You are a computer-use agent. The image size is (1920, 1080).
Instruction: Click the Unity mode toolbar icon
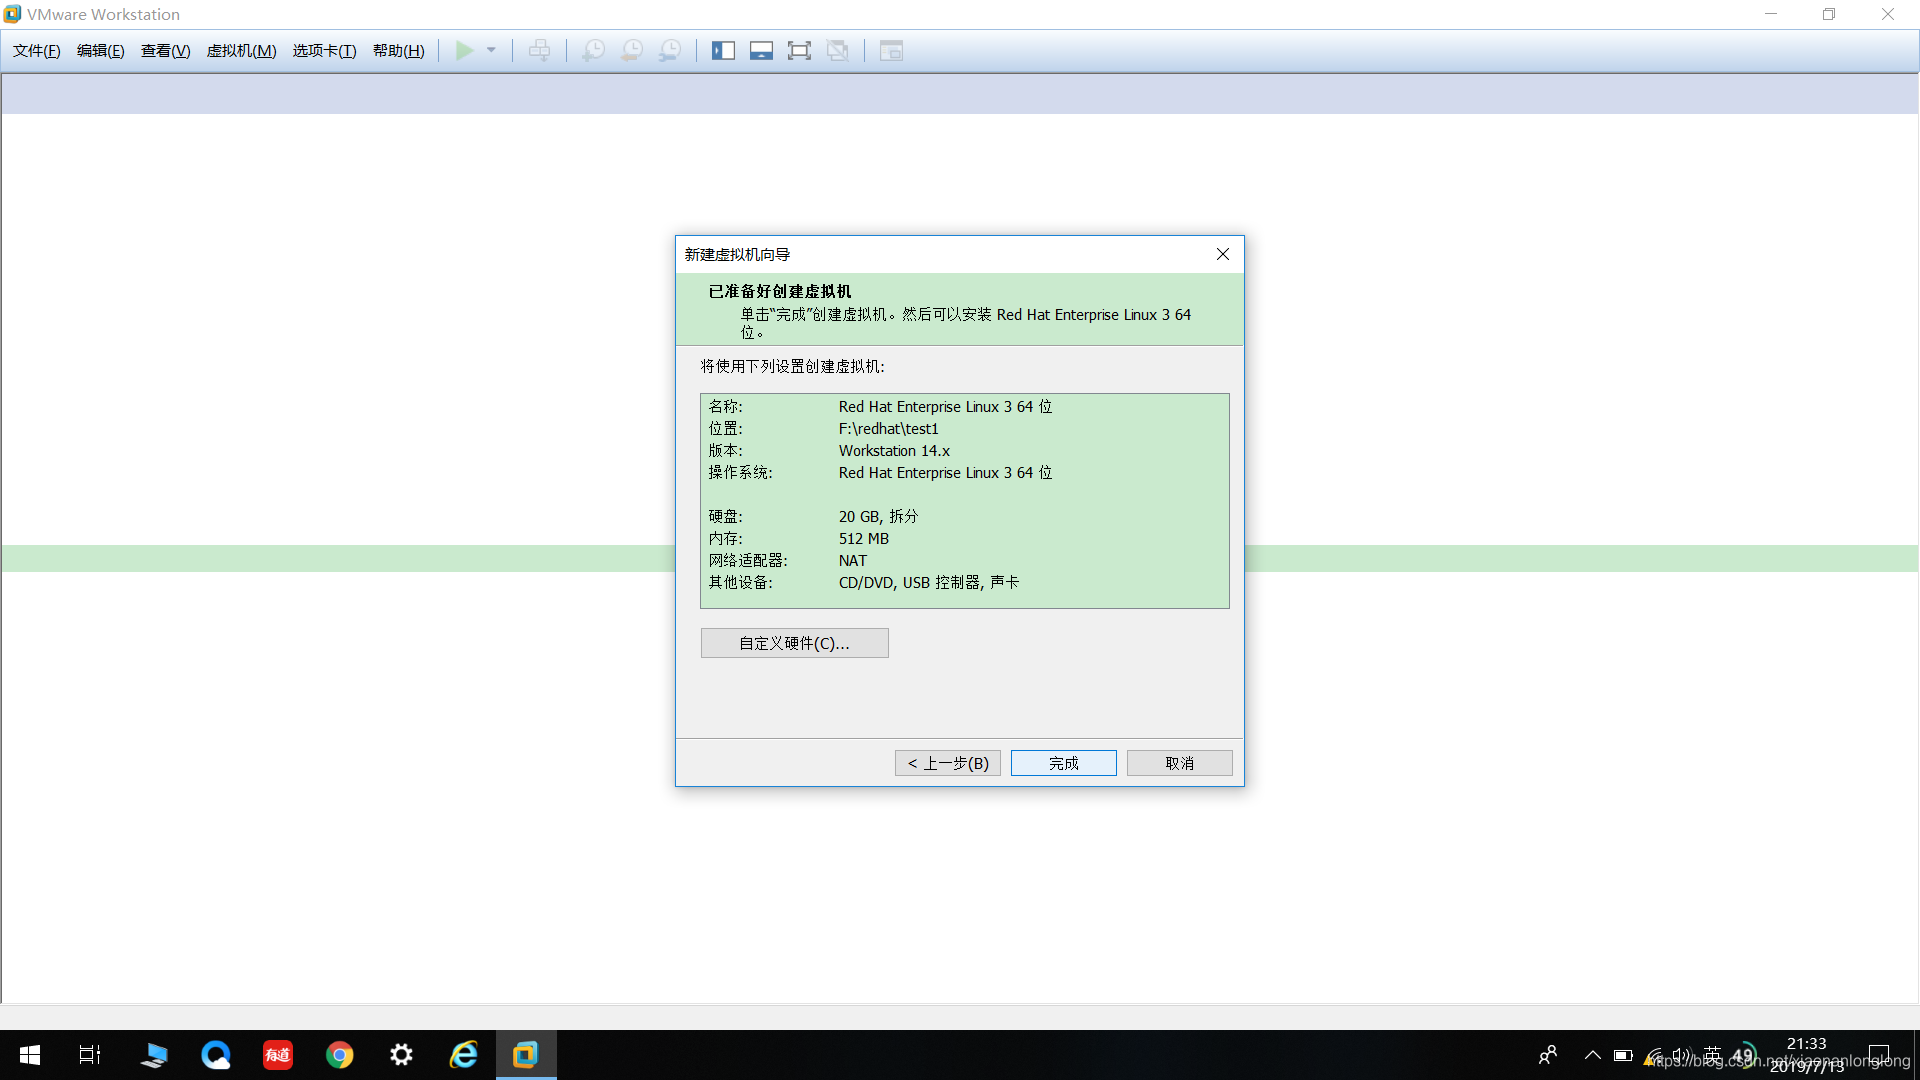[x=838, y=50]
